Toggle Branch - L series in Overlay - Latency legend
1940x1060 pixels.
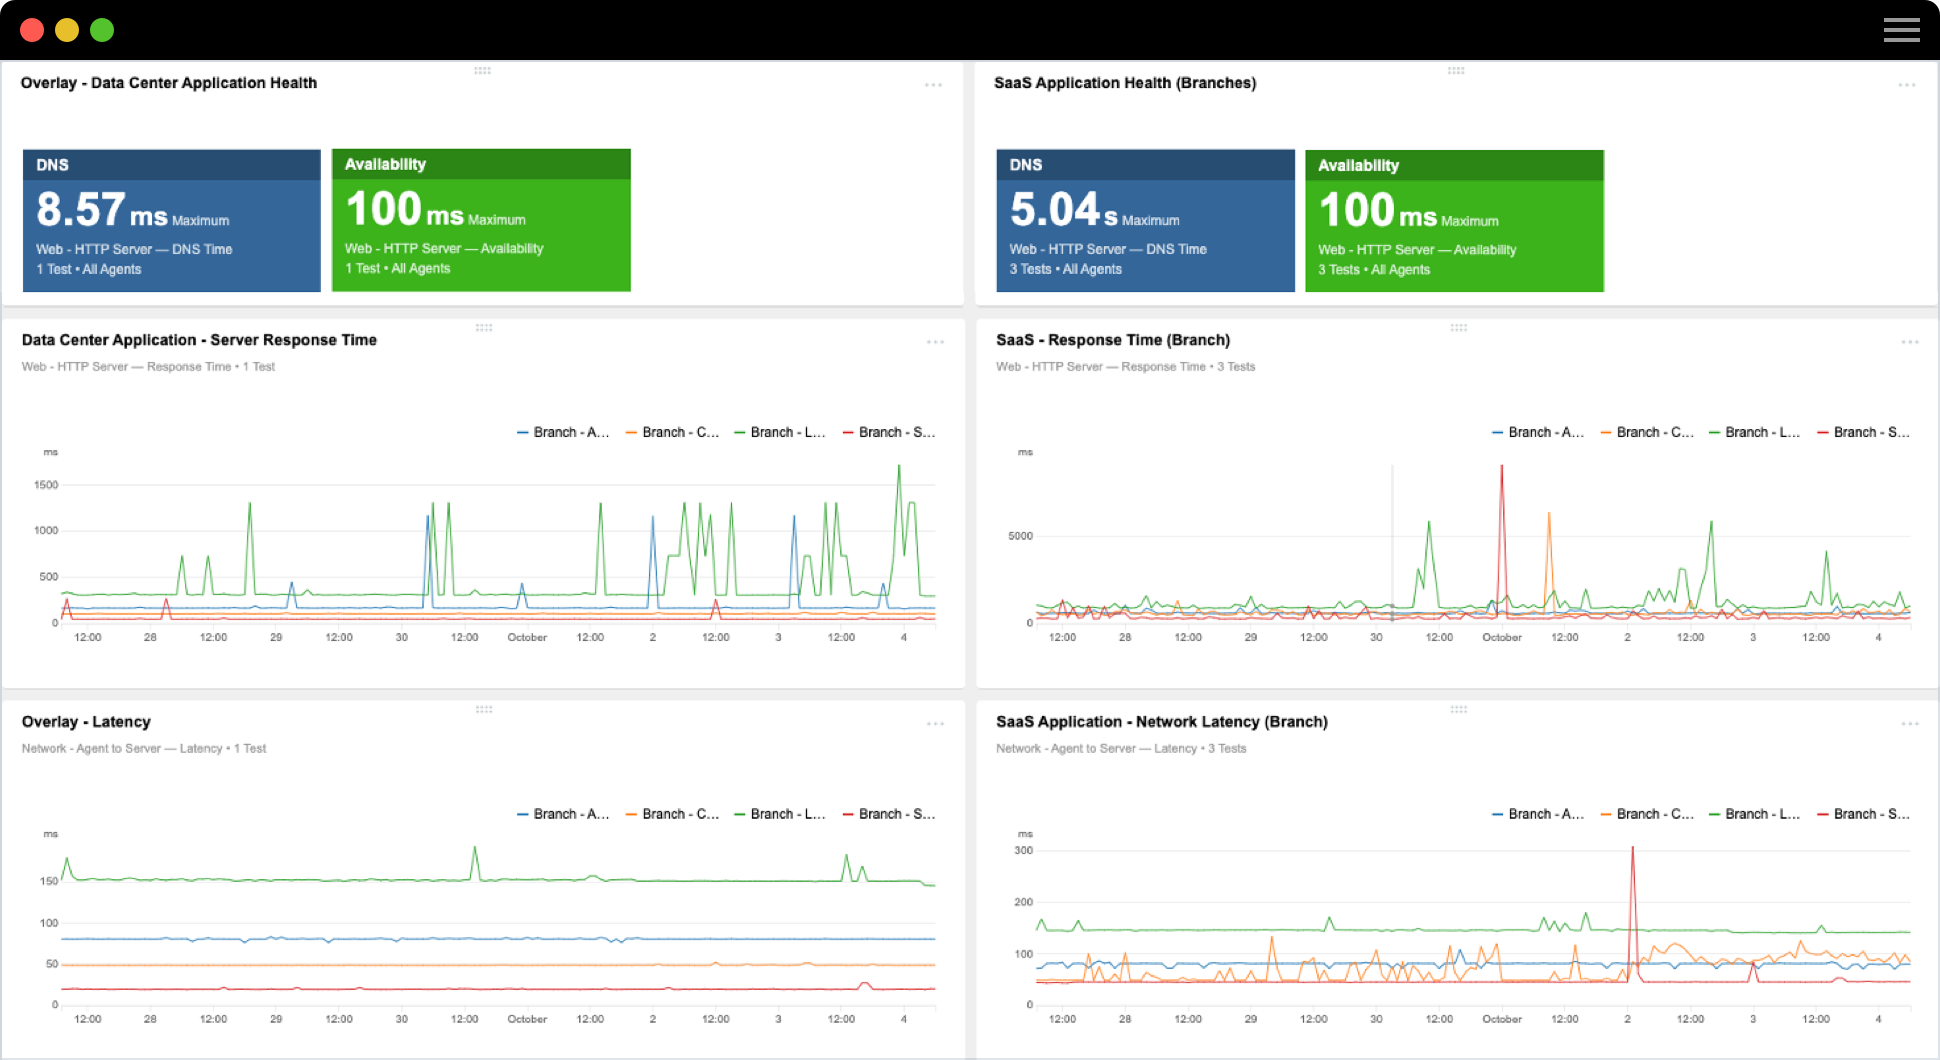pos(780,813)
